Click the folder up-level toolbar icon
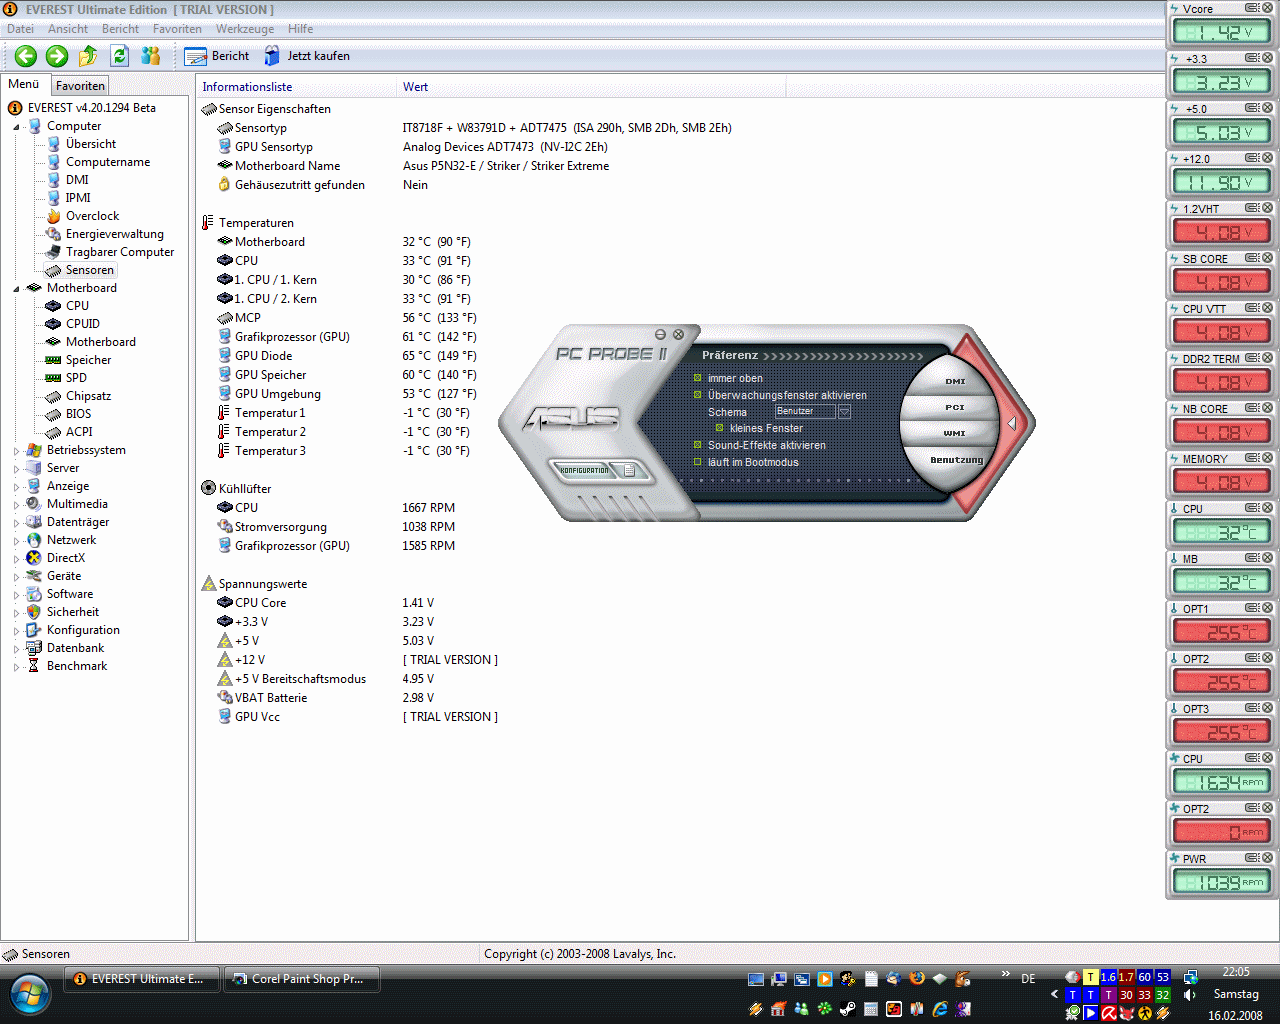 point(88,56)
